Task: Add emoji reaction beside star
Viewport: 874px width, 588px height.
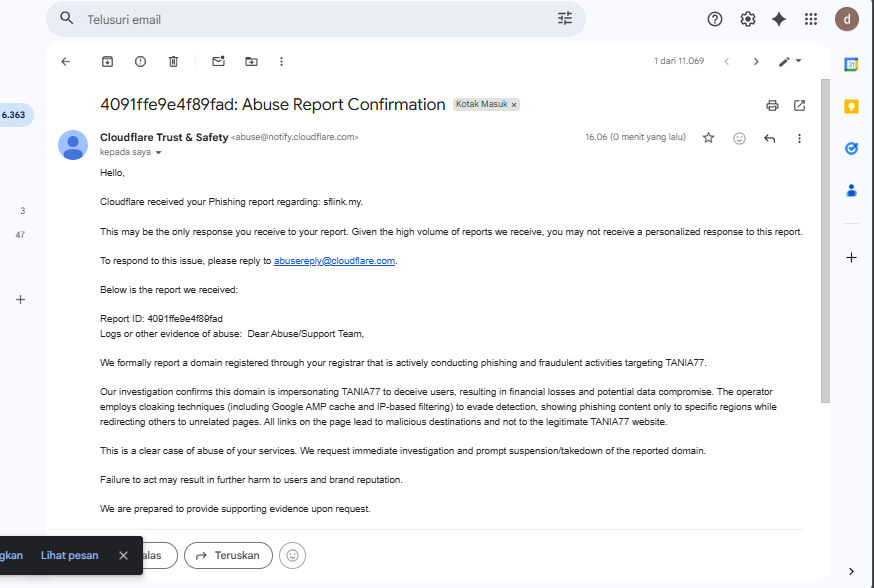Action: pos(739,138)
